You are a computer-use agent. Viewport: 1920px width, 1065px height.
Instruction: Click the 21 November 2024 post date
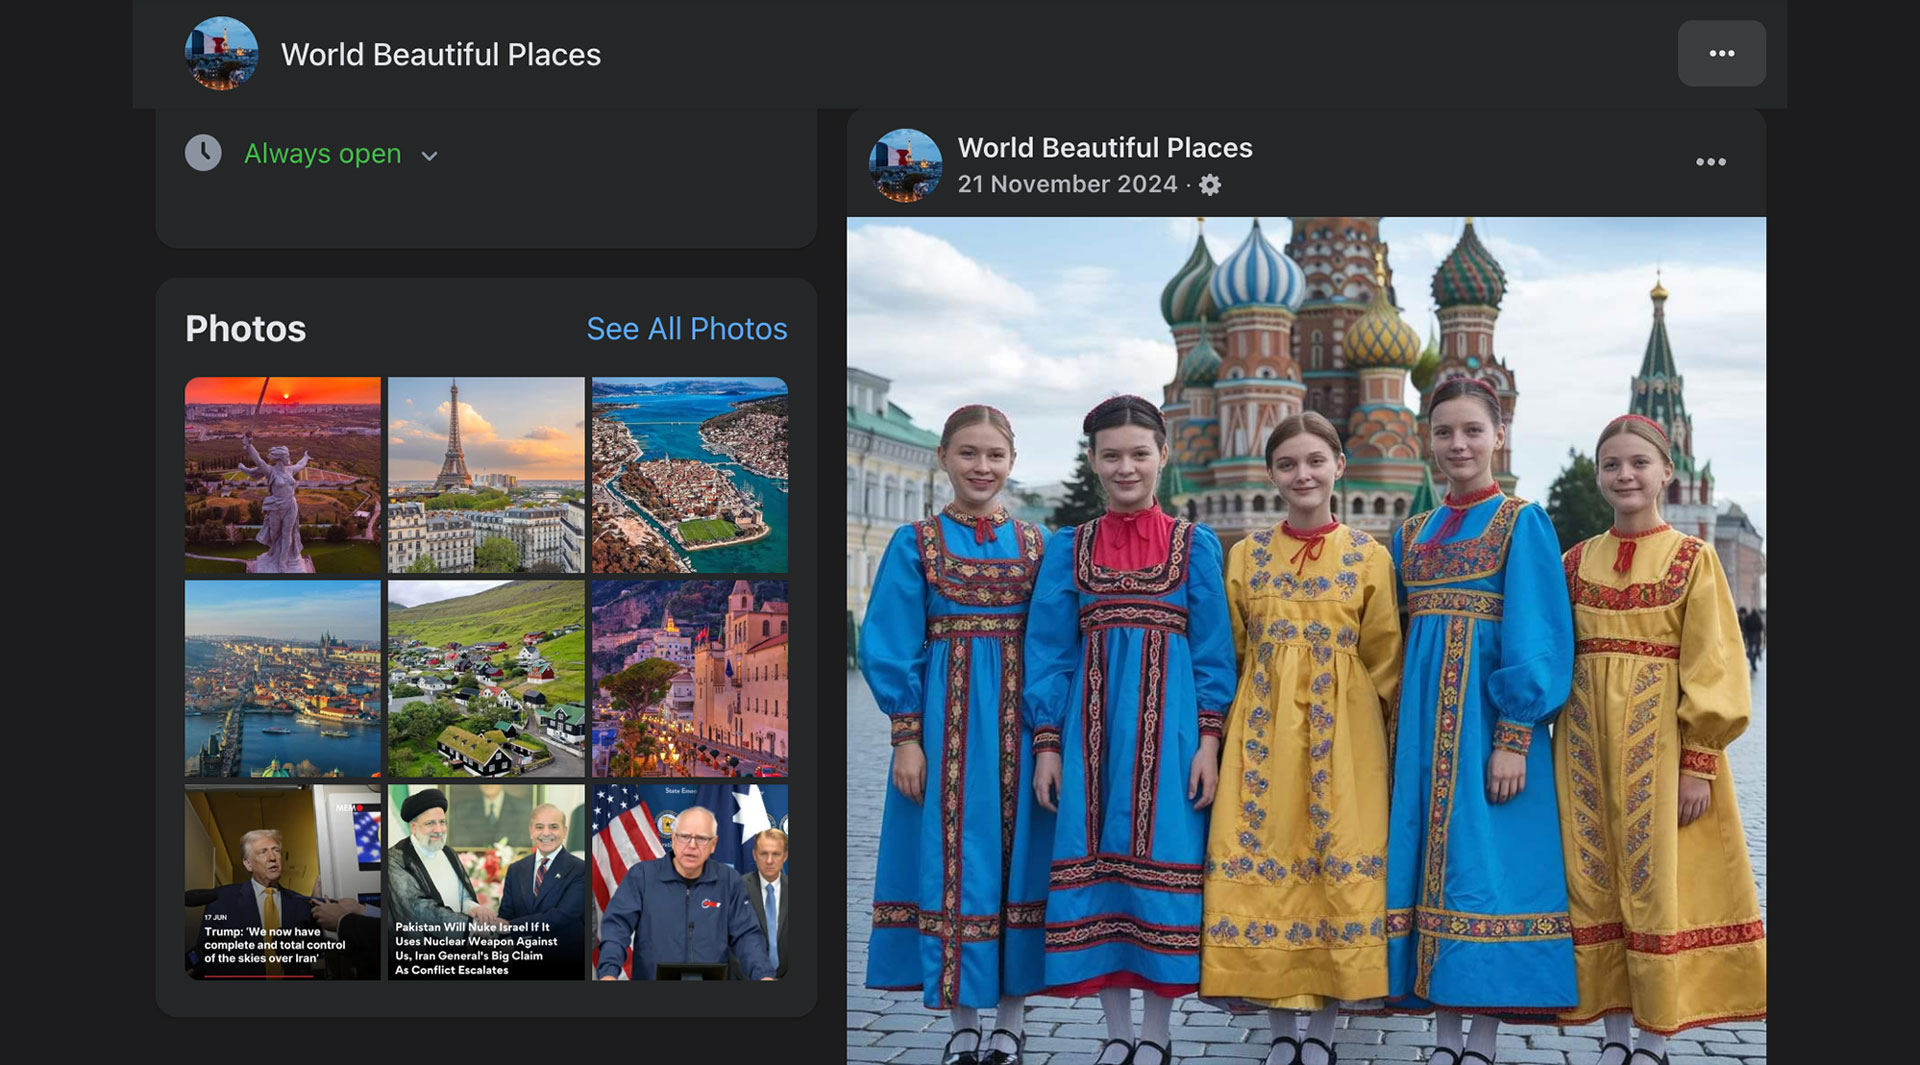click(1067, 185)
